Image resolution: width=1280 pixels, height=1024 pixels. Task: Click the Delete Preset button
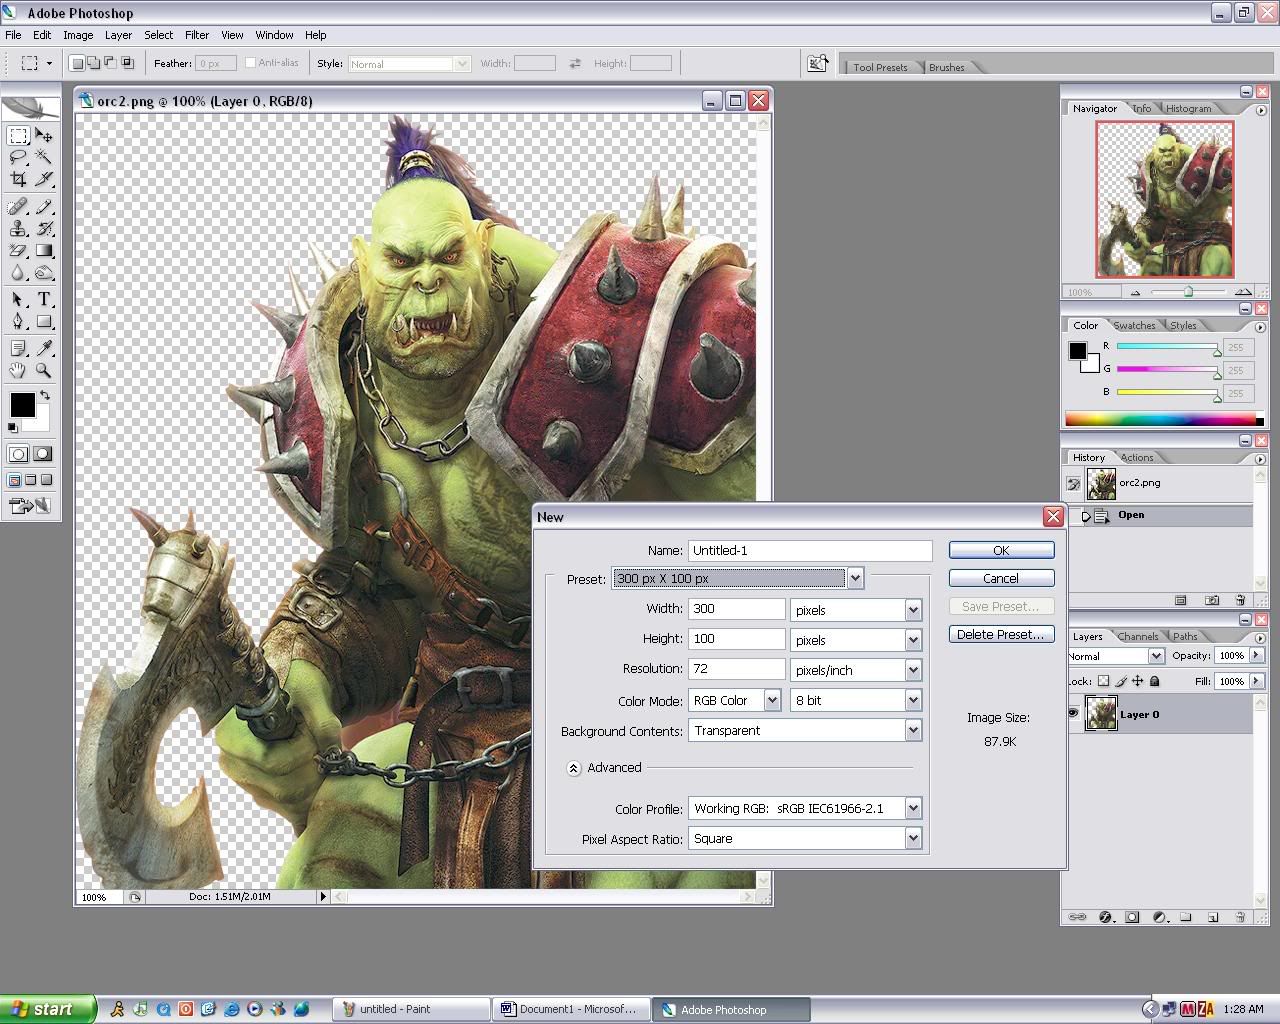point(1000,634)
